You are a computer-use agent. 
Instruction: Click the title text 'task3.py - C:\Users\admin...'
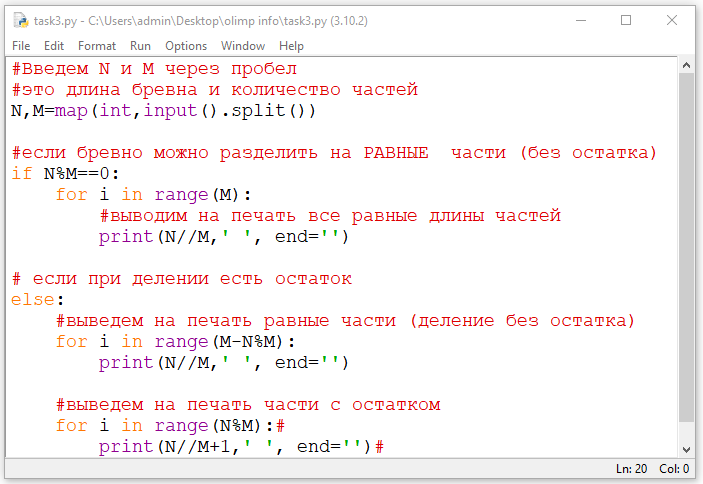(x=200, y=21)
